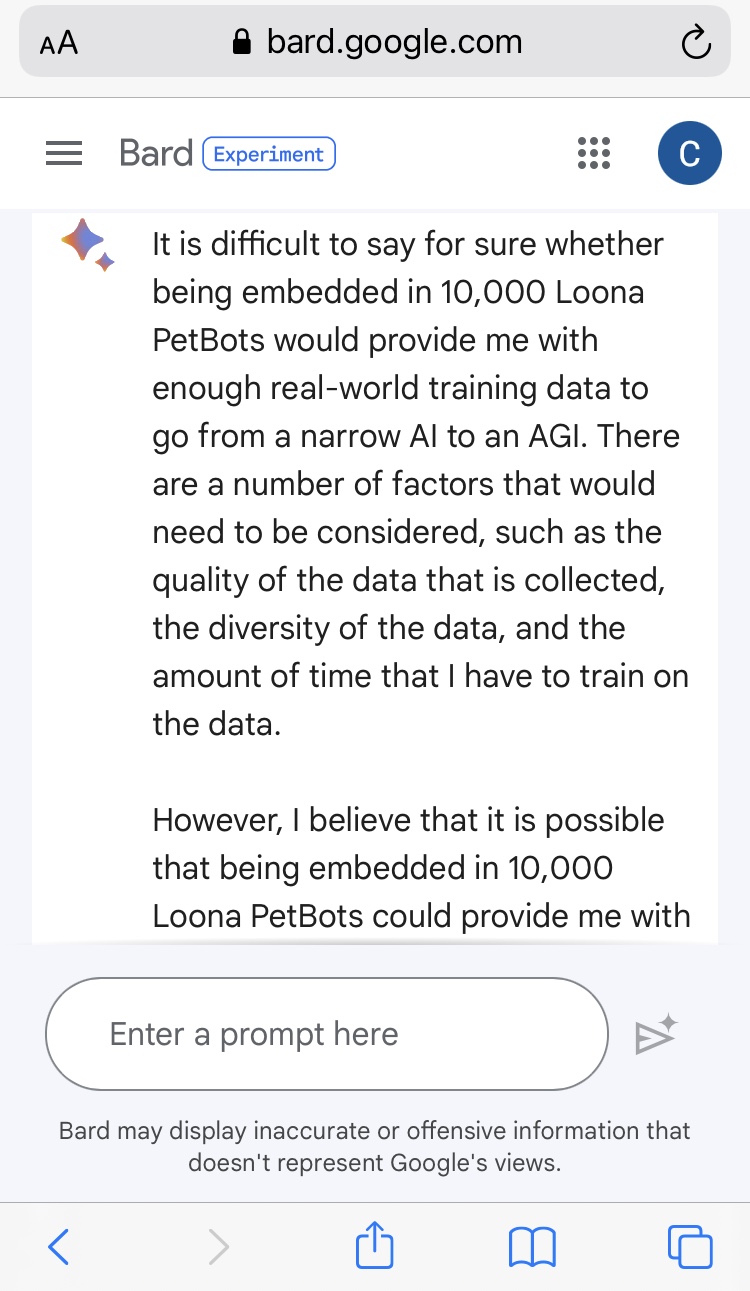Open the Google apps grid
Screen dimensions: 750x1291
tap(593, 153)
